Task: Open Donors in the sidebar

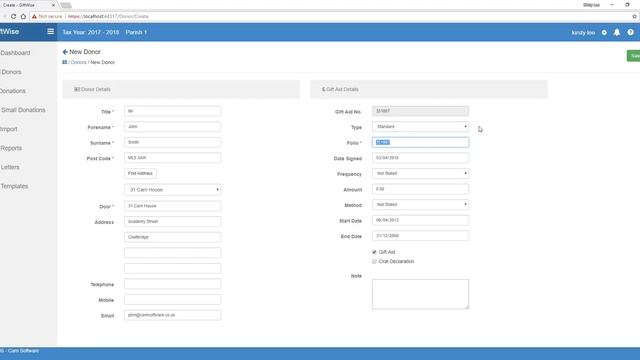Action: (x=11, y=72)
